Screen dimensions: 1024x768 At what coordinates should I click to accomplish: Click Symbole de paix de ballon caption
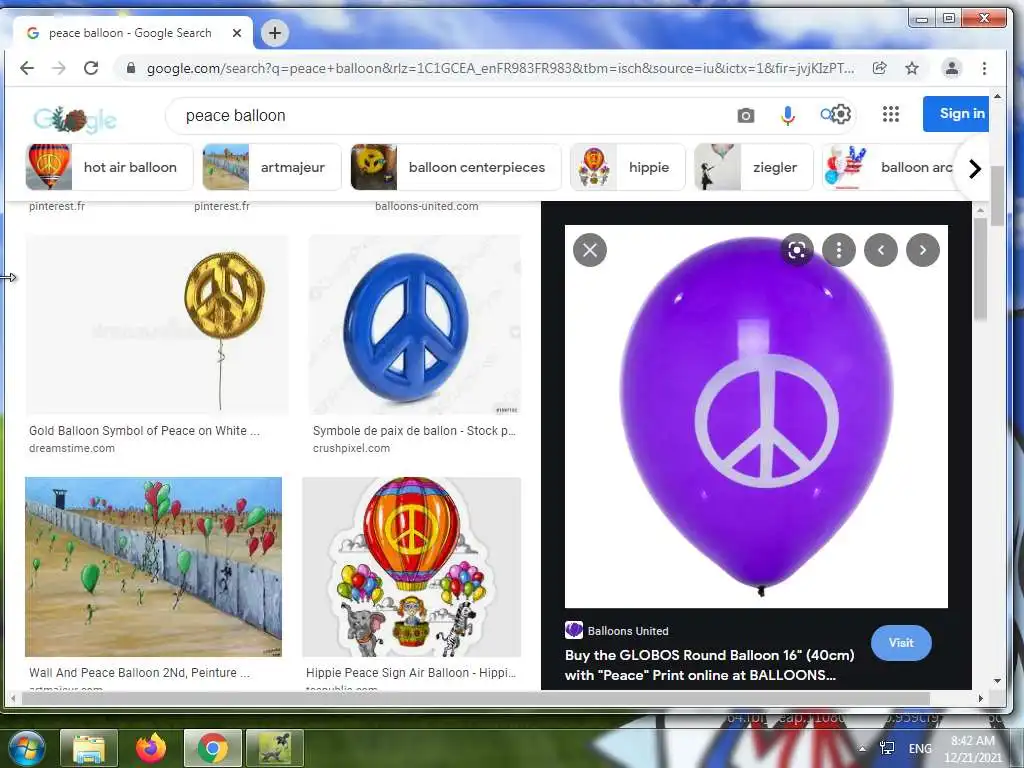(x=414, y=431)
